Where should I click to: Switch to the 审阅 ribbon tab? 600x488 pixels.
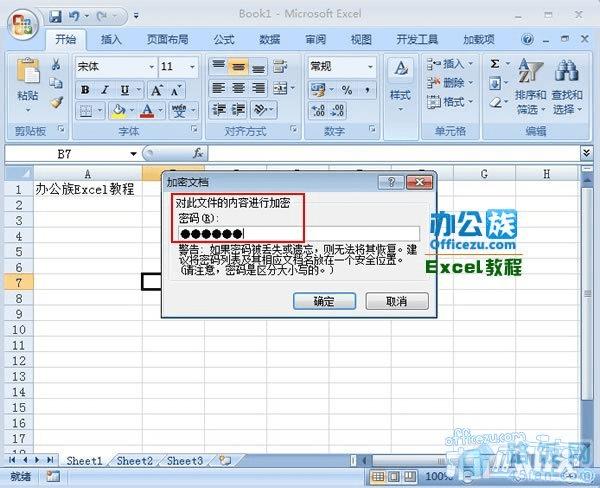coord(316,39)
